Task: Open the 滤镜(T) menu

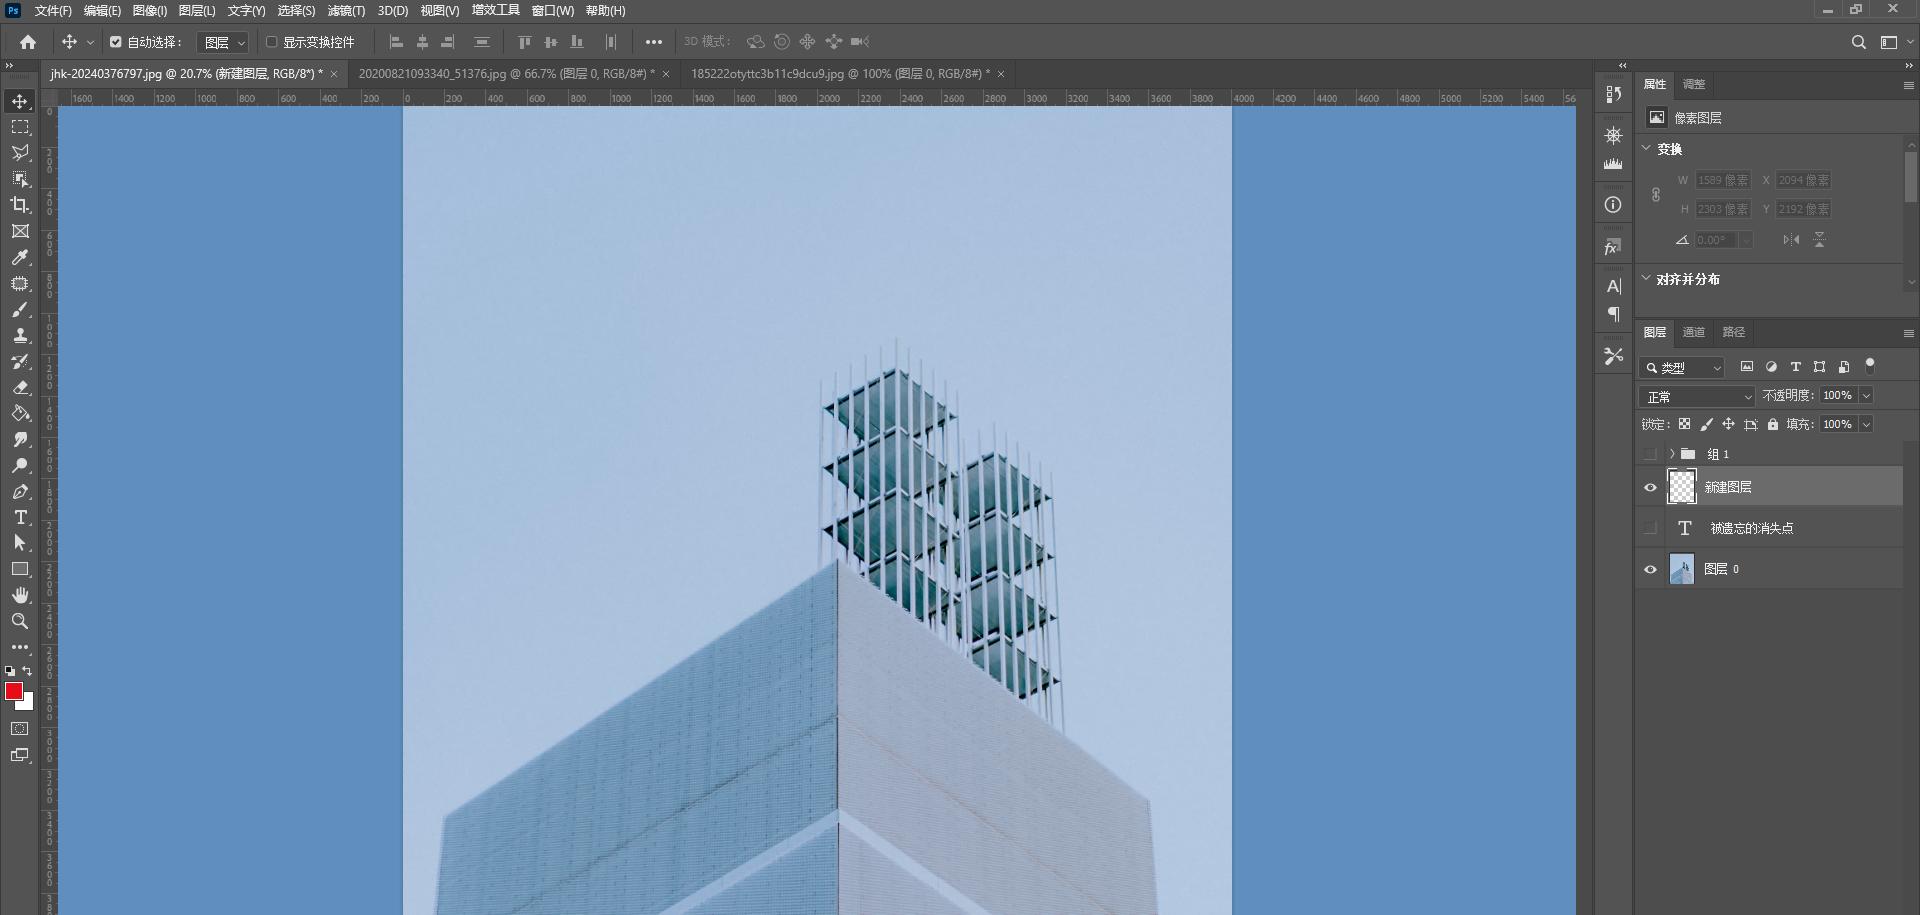Action: [346, 11]
